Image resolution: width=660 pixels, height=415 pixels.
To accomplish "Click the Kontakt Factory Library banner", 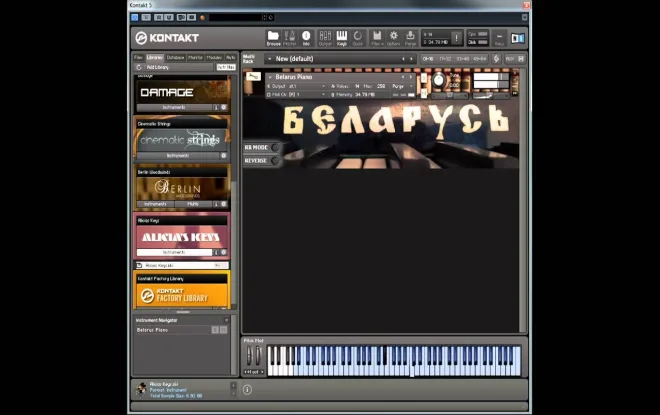I will pos(182,295).
